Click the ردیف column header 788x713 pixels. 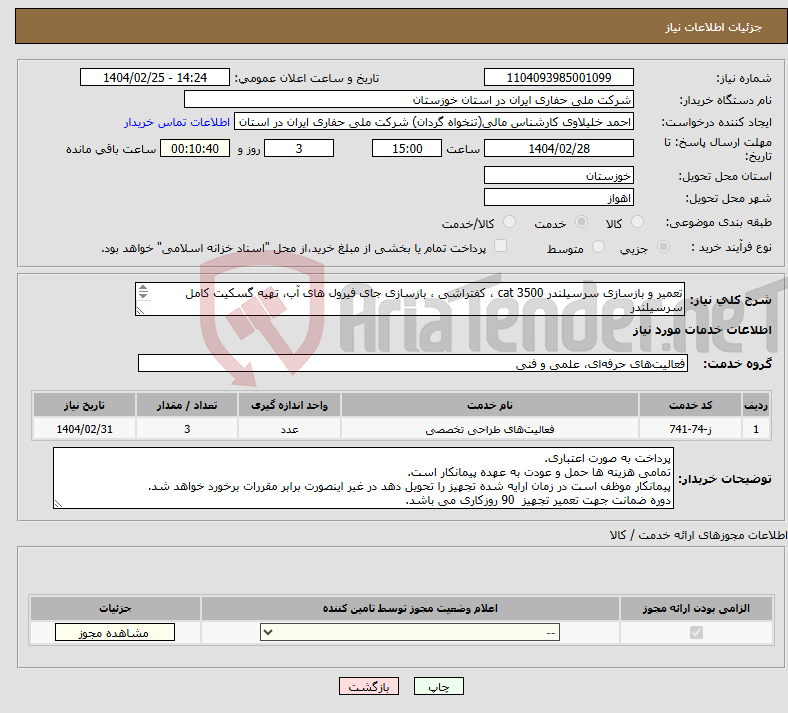[x=756, y=405]
